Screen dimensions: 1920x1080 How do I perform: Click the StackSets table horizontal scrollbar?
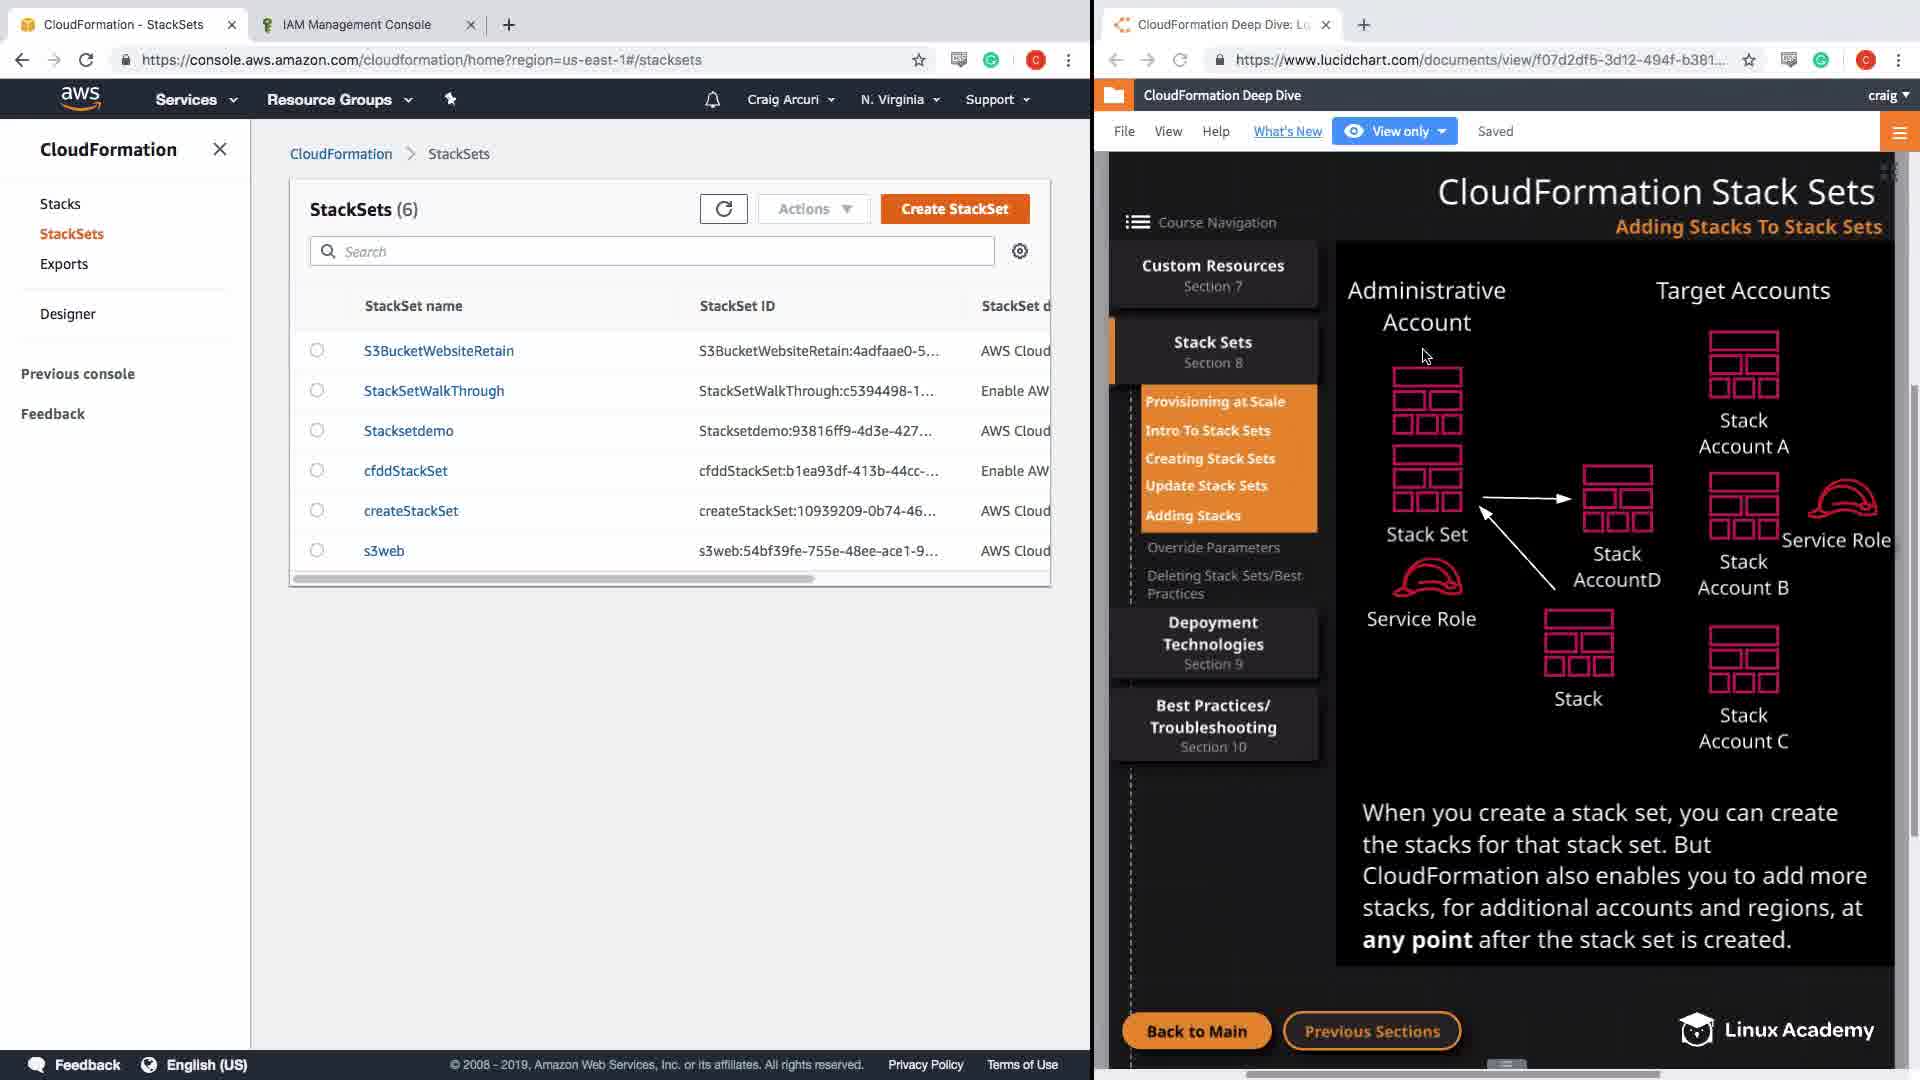pos(553,579)
